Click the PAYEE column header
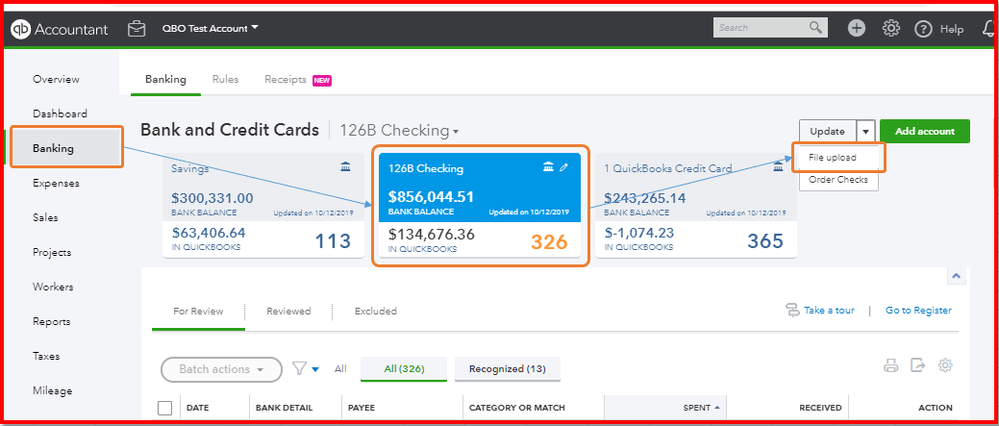The width and height of the screenshot is (999, 426). 361,408
